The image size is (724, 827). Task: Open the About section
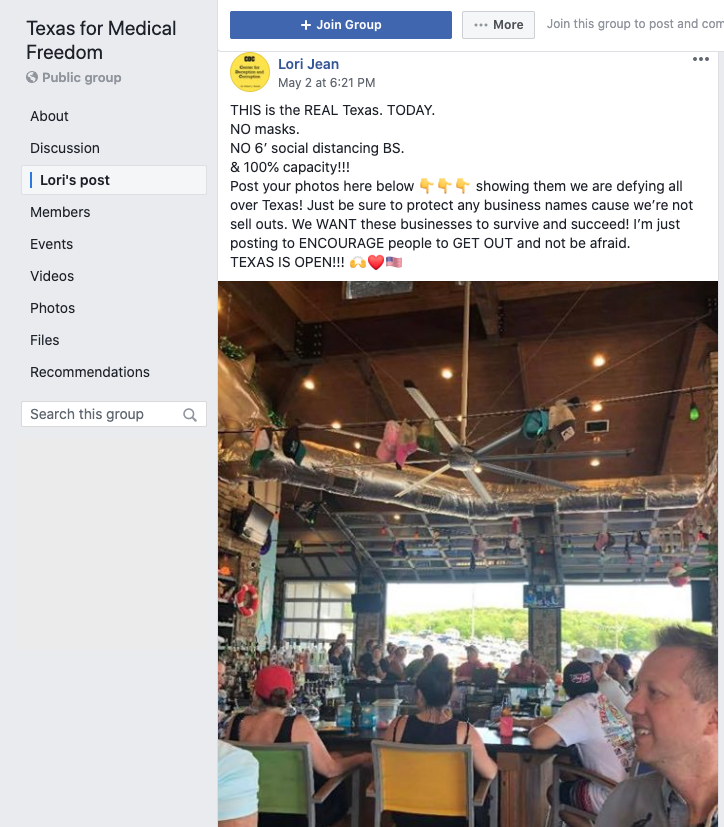tap(49, 116)
